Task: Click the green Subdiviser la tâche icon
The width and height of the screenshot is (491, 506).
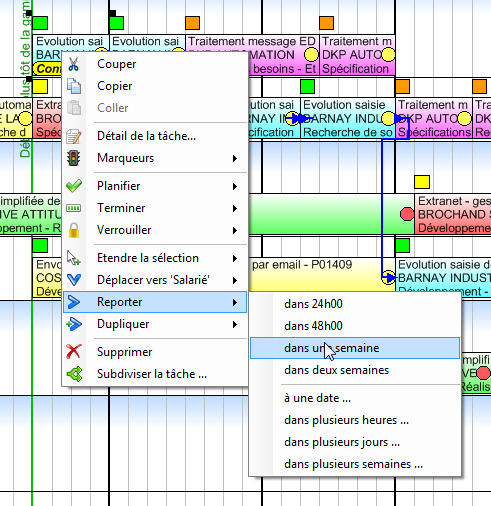Action: pyautogui.click(x=74, y=374)
